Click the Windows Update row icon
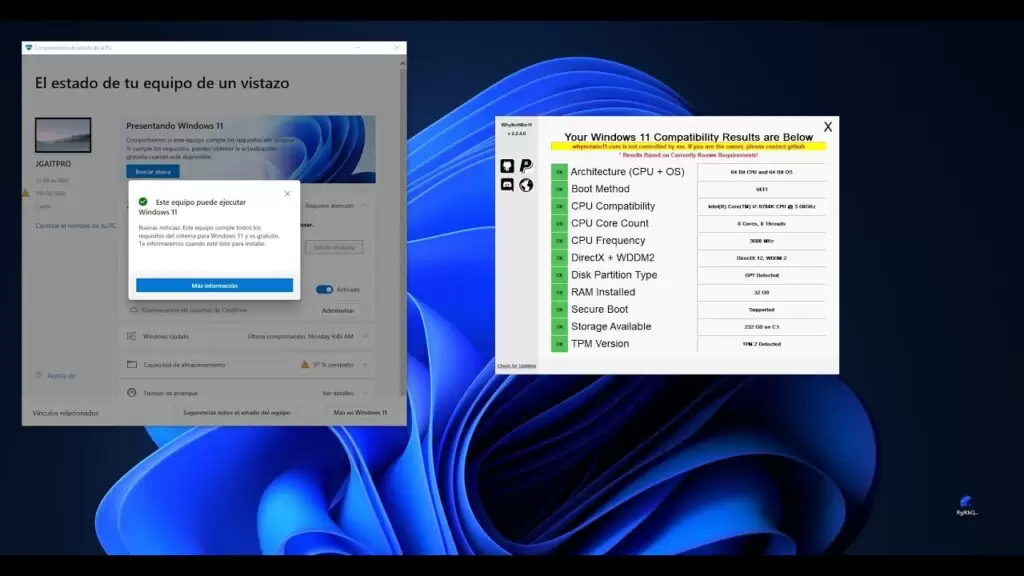1024x576 pixels. [131, 336]
